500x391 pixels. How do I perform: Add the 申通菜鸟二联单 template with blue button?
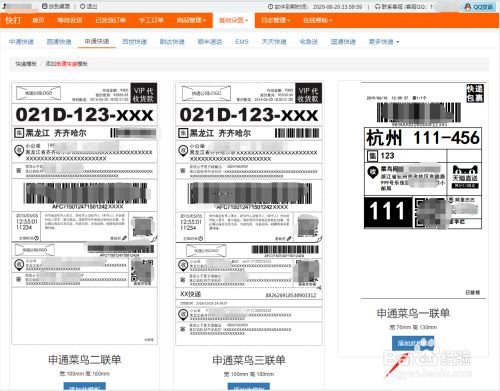(x=84, y=387)
